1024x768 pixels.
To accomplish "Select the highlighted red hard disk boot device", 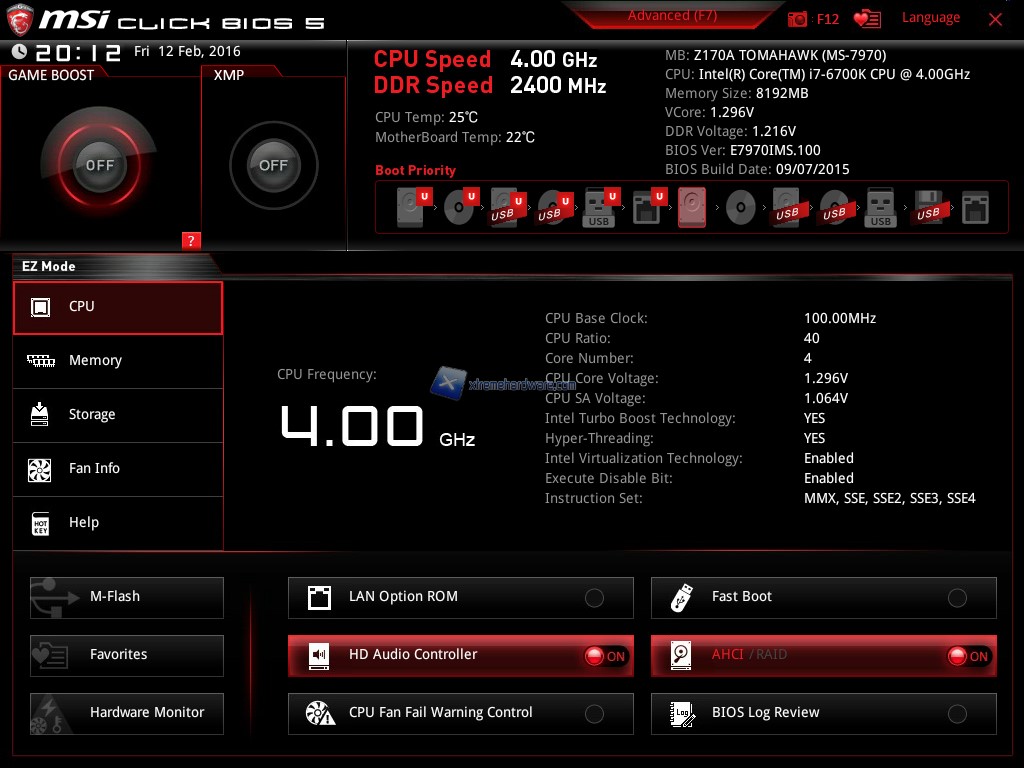I will coord(692,208).
